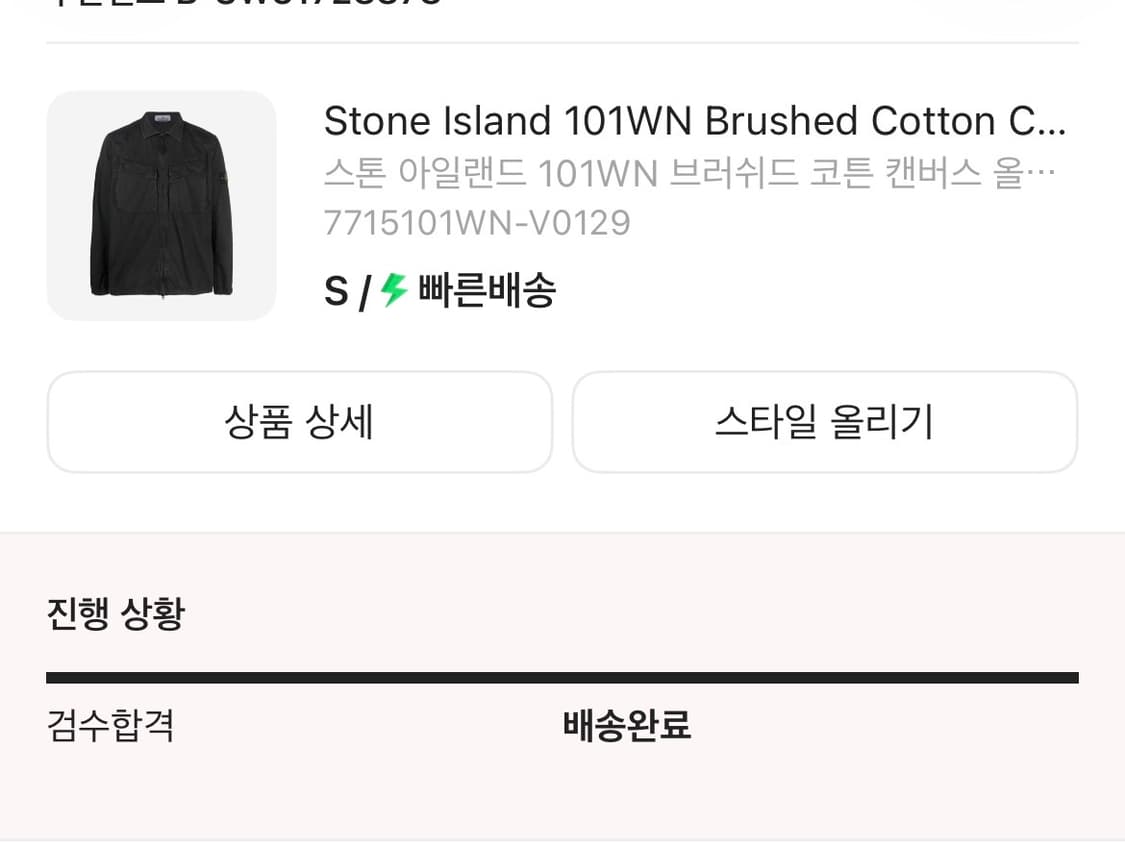Select the 배송완료 delivery complete status
1125x847 pixels.
(627, 725)
